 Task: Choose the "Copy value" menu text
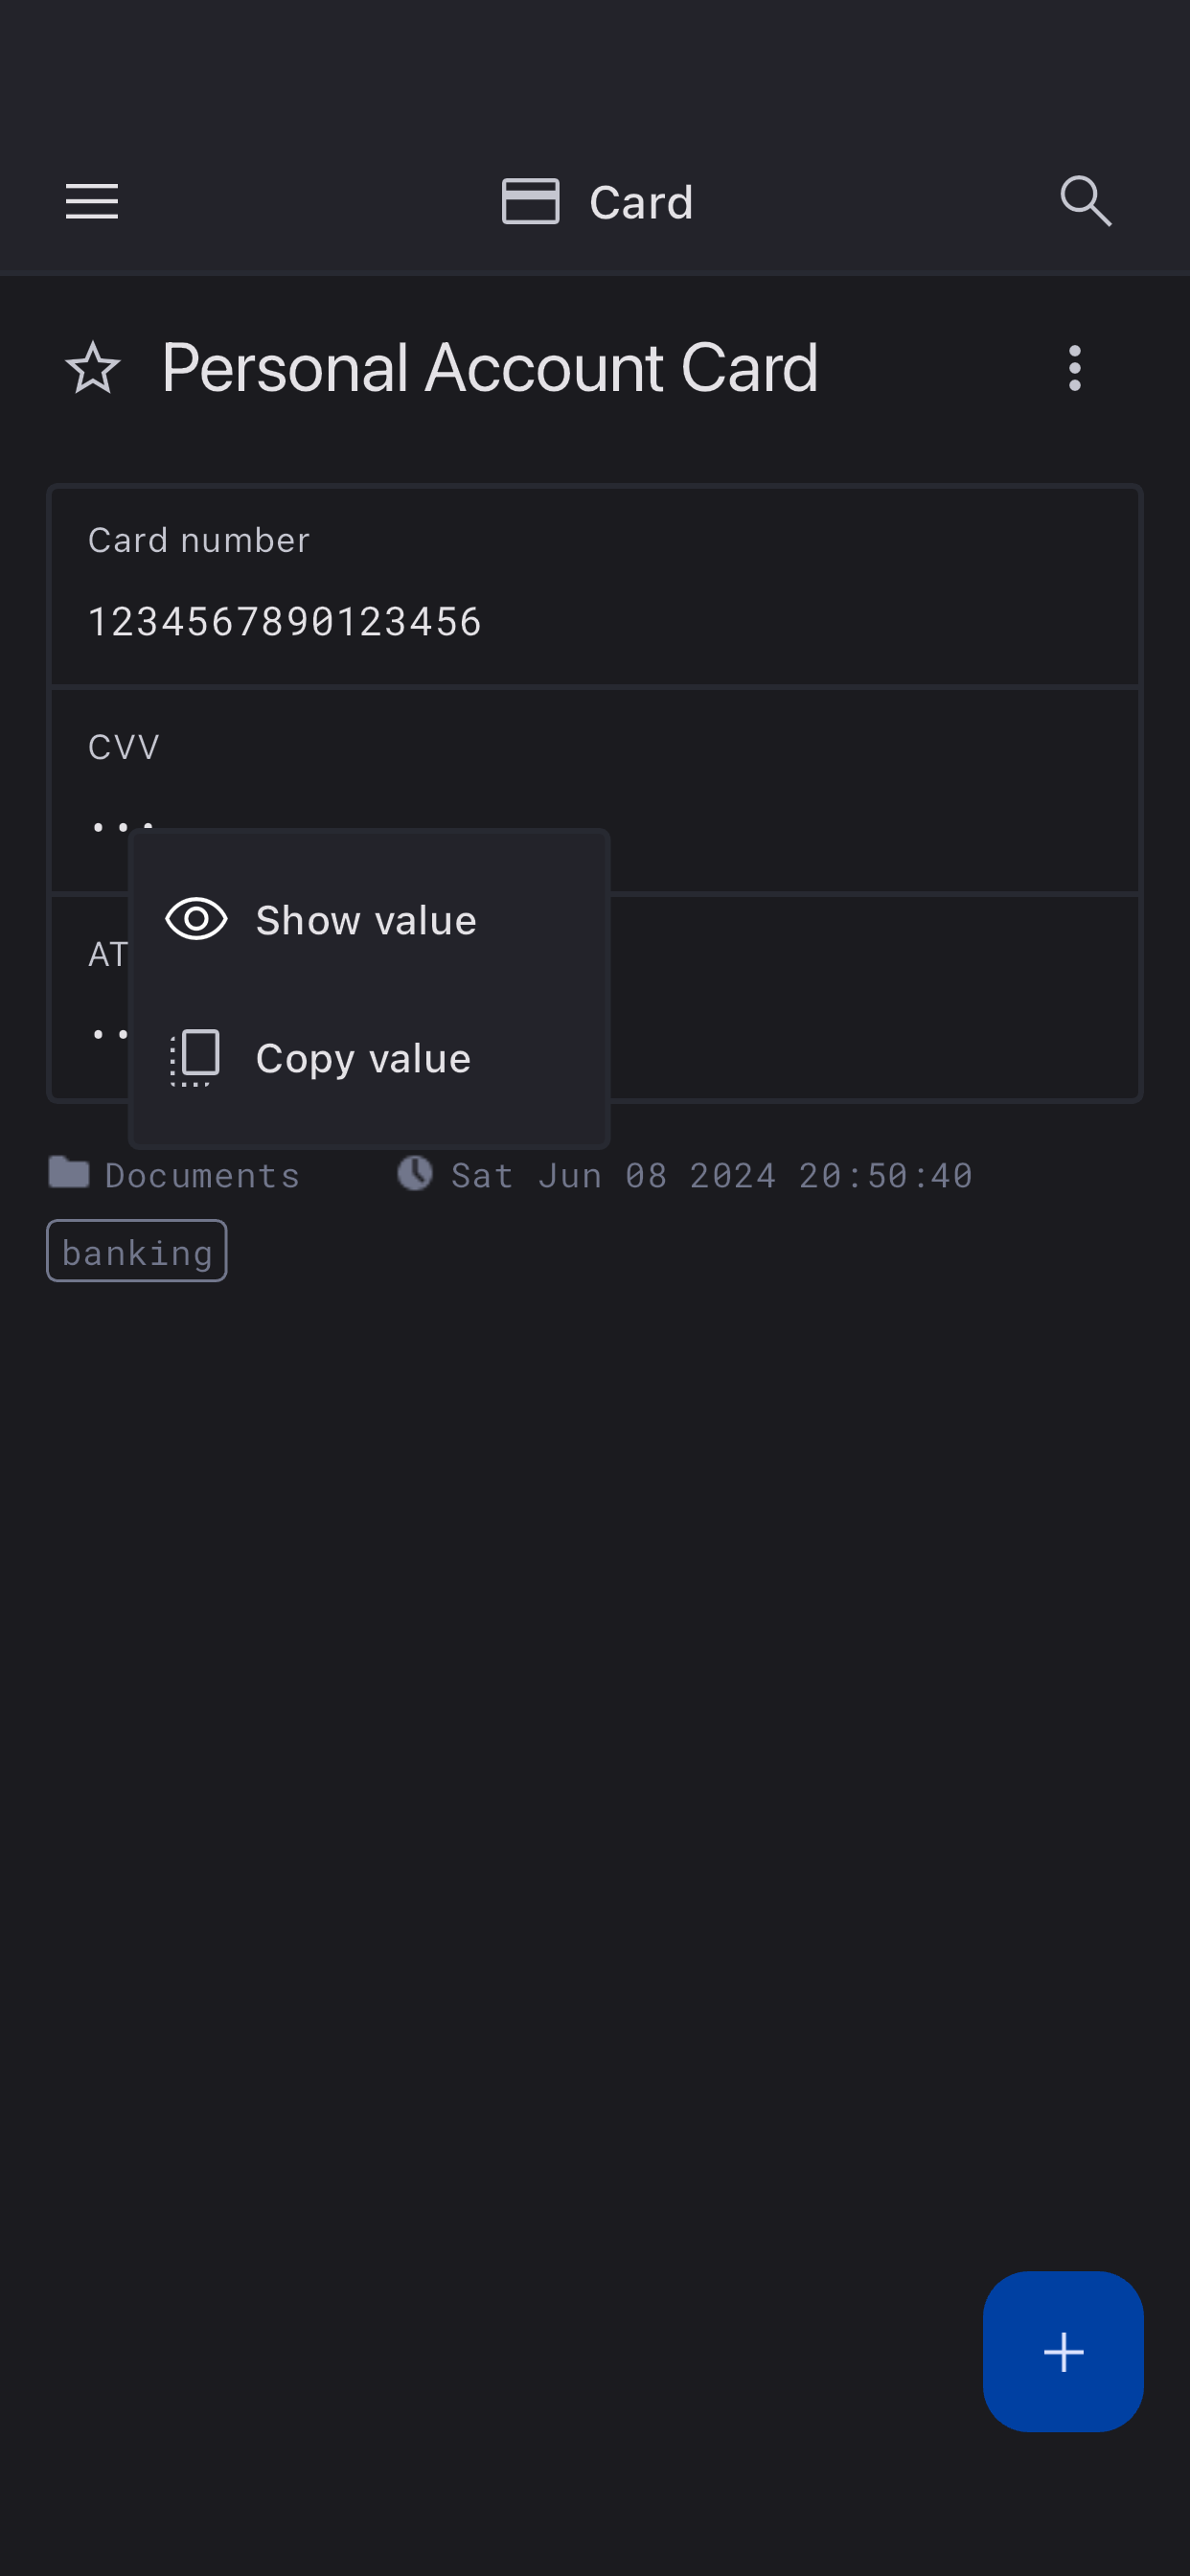point(363,1058)
